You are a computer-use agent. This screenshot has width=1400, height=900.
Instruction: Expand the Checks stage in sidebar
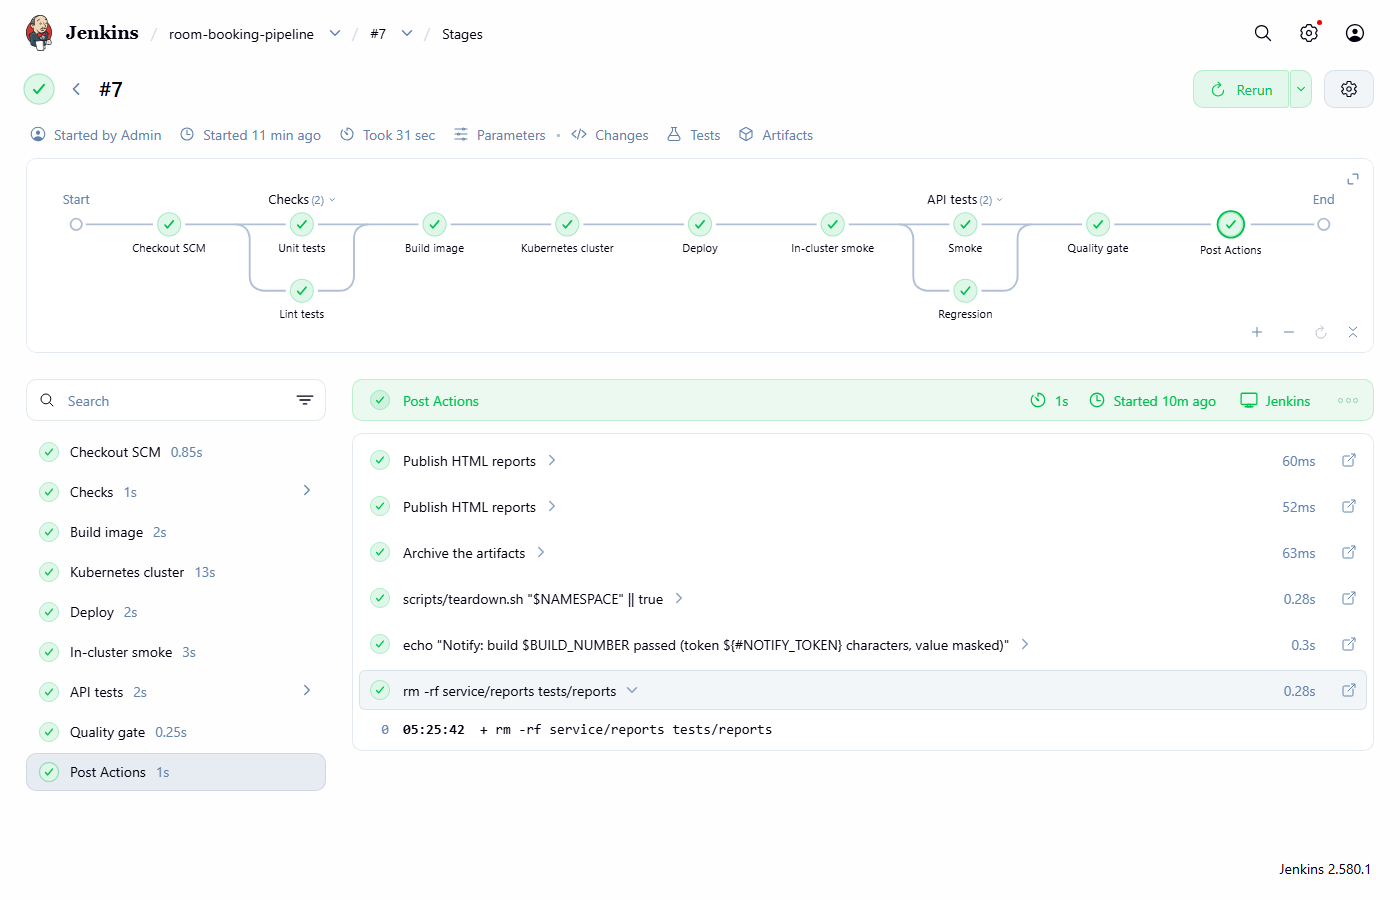pos(307,490)
